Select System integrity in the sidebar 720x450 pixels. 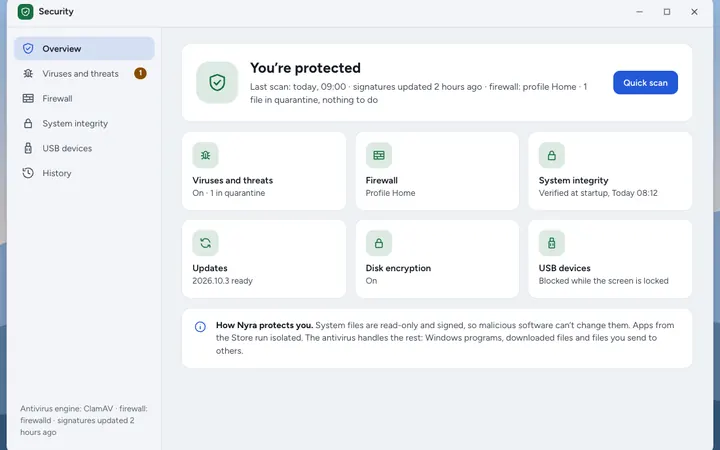(x=84, y=123)
